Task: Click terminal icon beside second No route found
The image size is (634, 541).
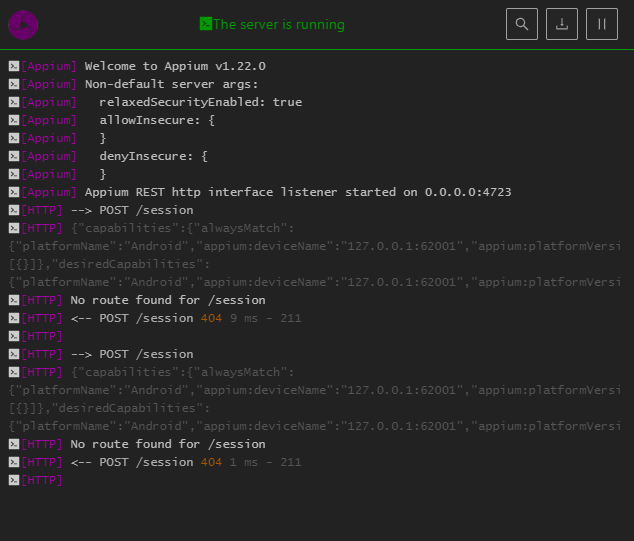Action: (x=14, y=444)
